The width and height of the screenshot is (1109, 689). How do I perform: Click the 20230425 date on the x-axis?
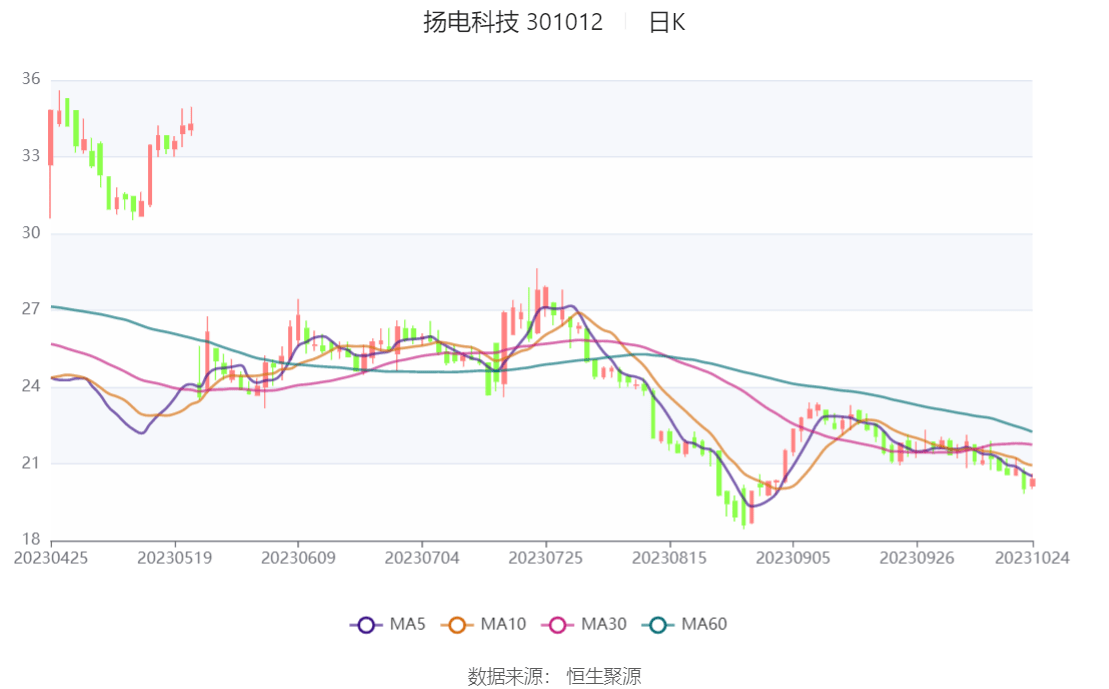coord(51,558)
